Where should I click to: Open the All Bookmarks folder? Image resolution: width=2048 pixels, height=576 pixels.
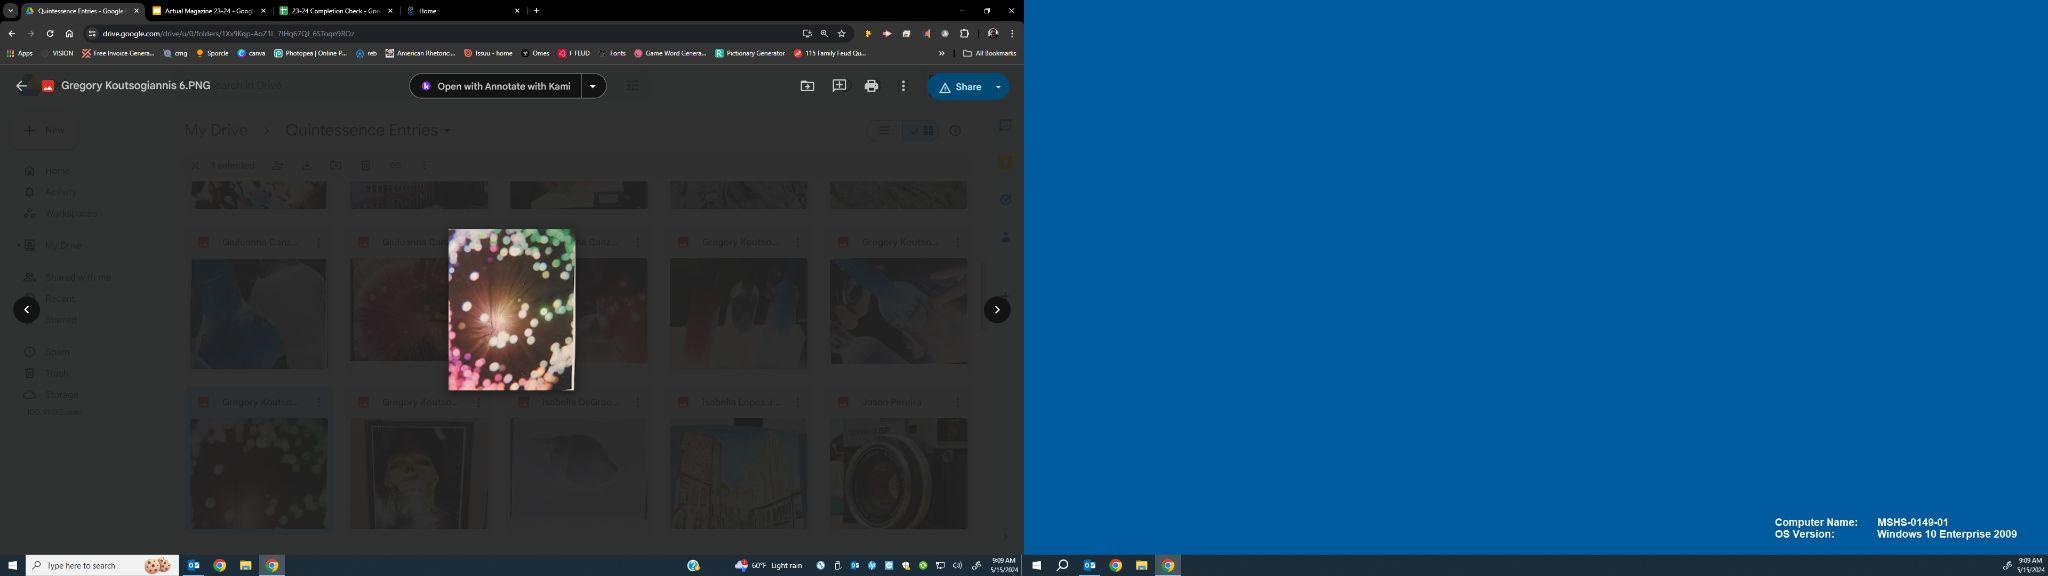pos(990,53)
